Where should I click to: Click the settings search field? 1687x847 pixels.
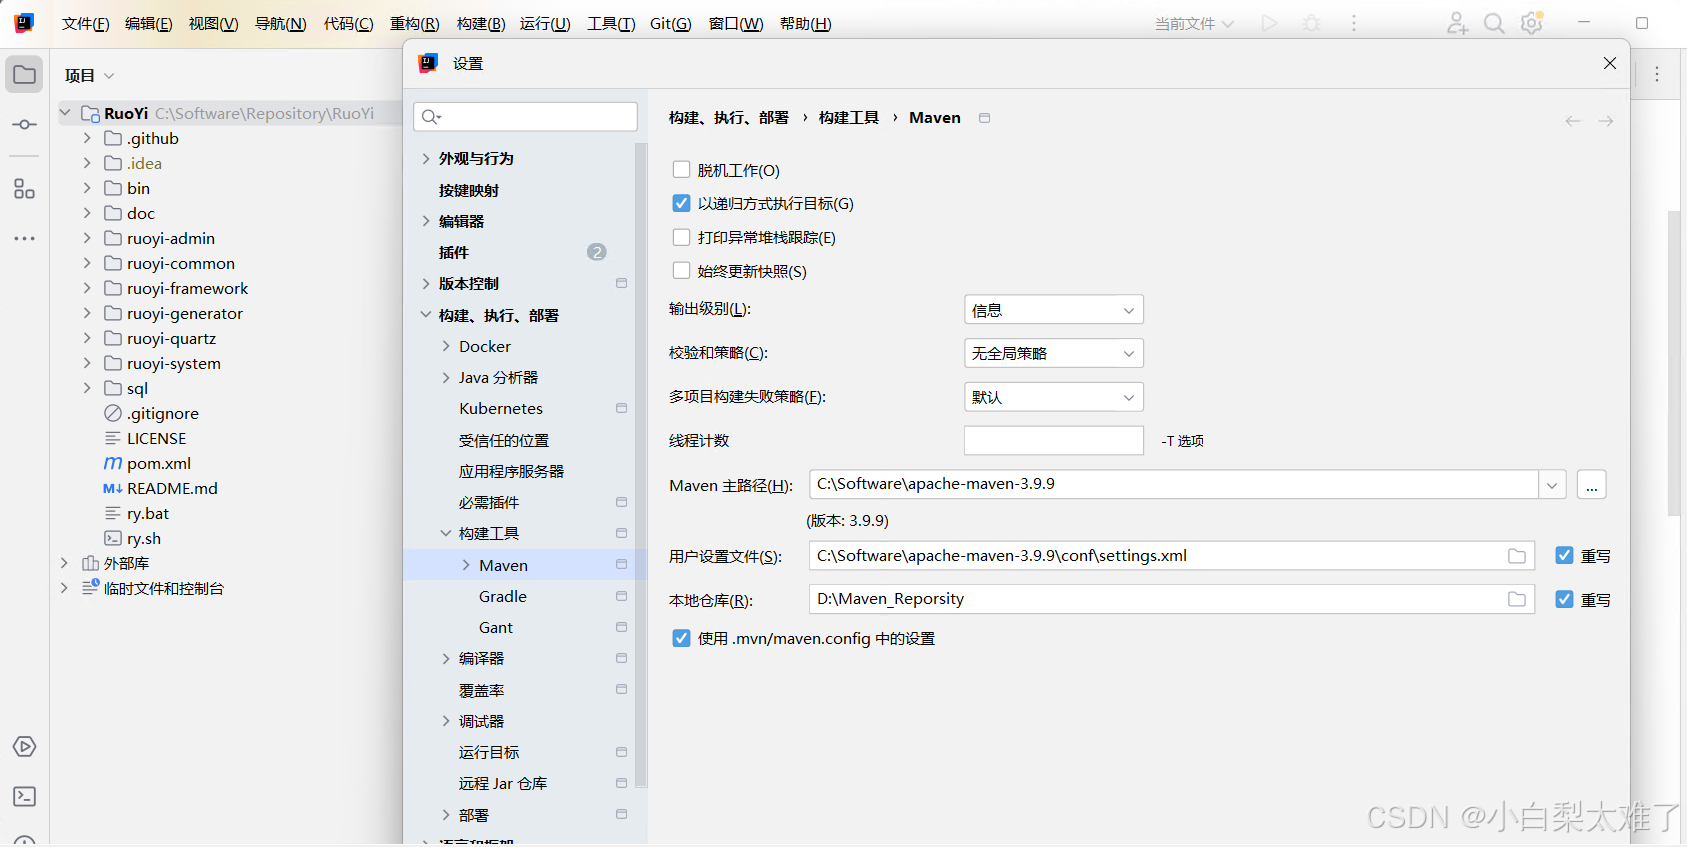click(x=525, y=117)
